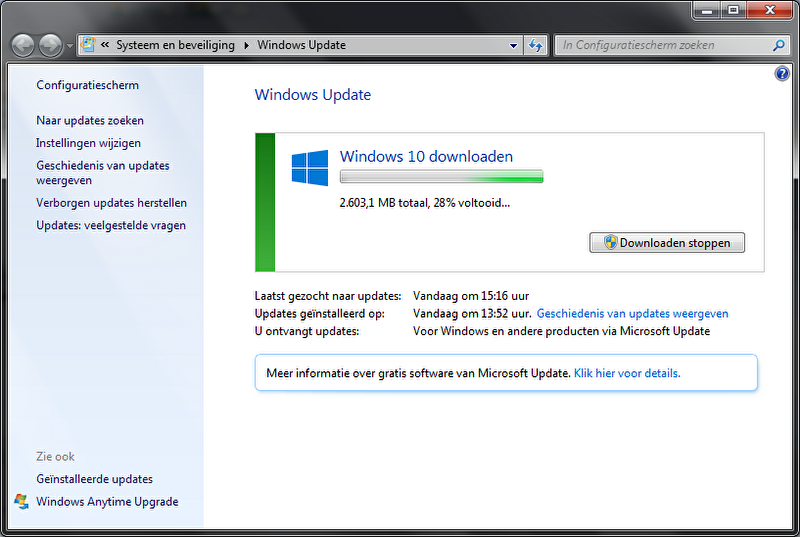
Task: Select Systeem en beveiliging breadcrumb
Action: click(175, 45)
